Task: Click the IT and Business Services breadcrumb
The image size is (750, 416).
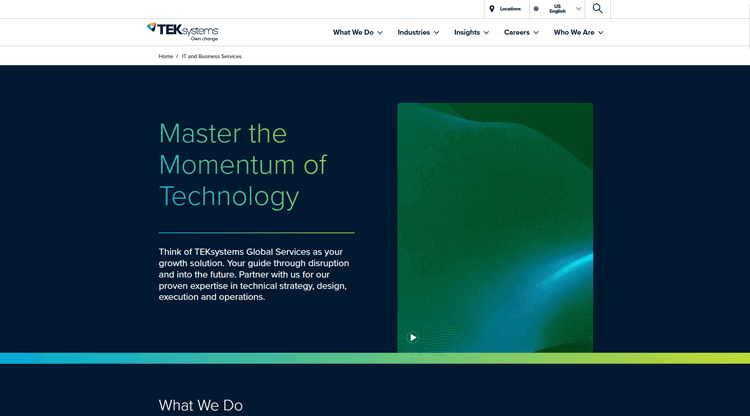Action: (211, 56)
